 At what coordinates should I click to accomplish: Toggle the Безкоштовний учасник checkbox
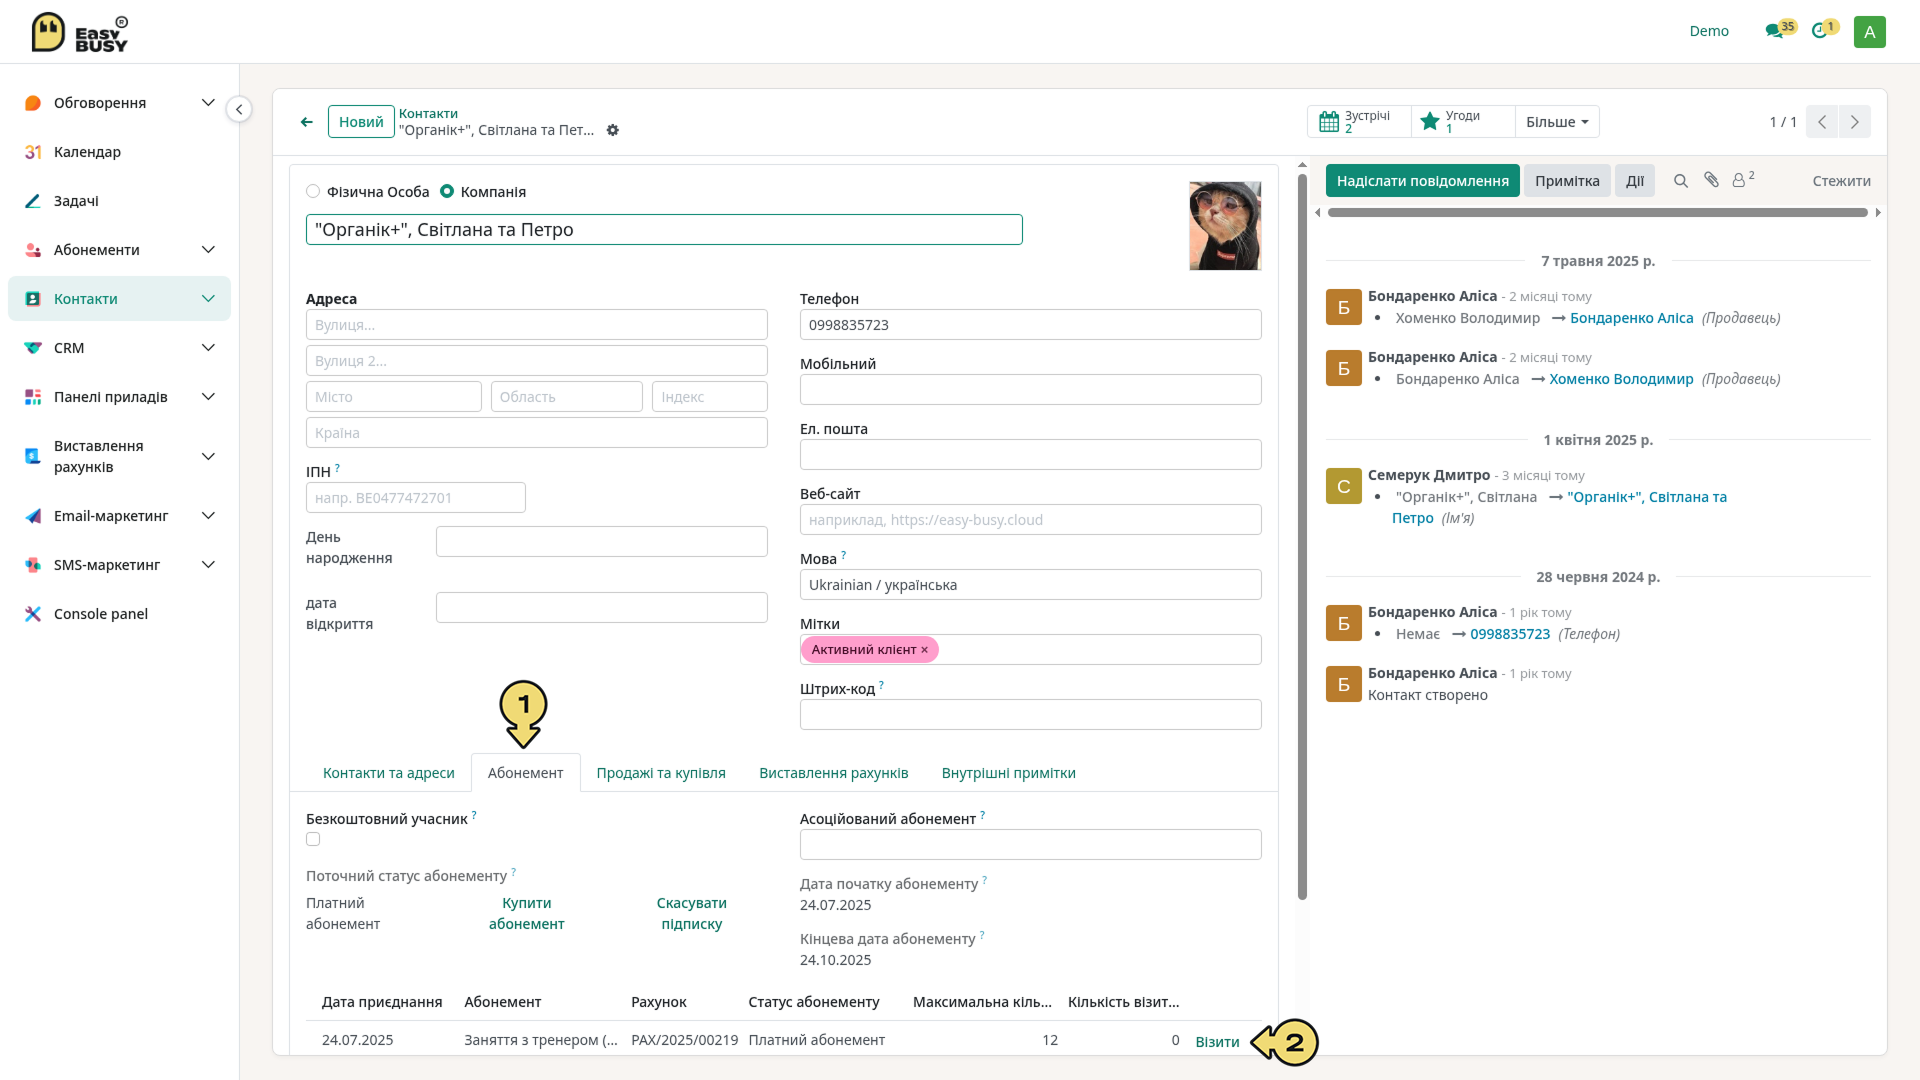[313, 839]
